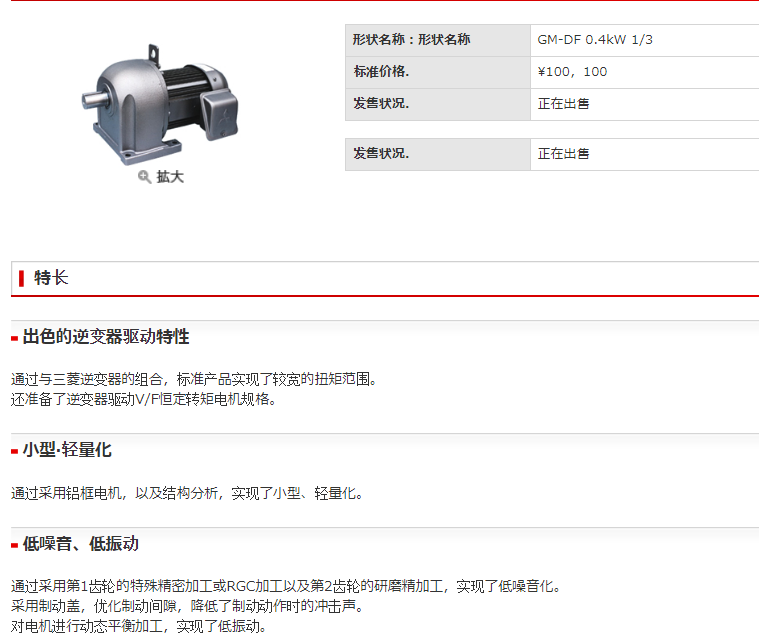Click the text about 铝框电机 lightweight design
Viewport: 759px width, 641px height.
click(x=187, y=493)
